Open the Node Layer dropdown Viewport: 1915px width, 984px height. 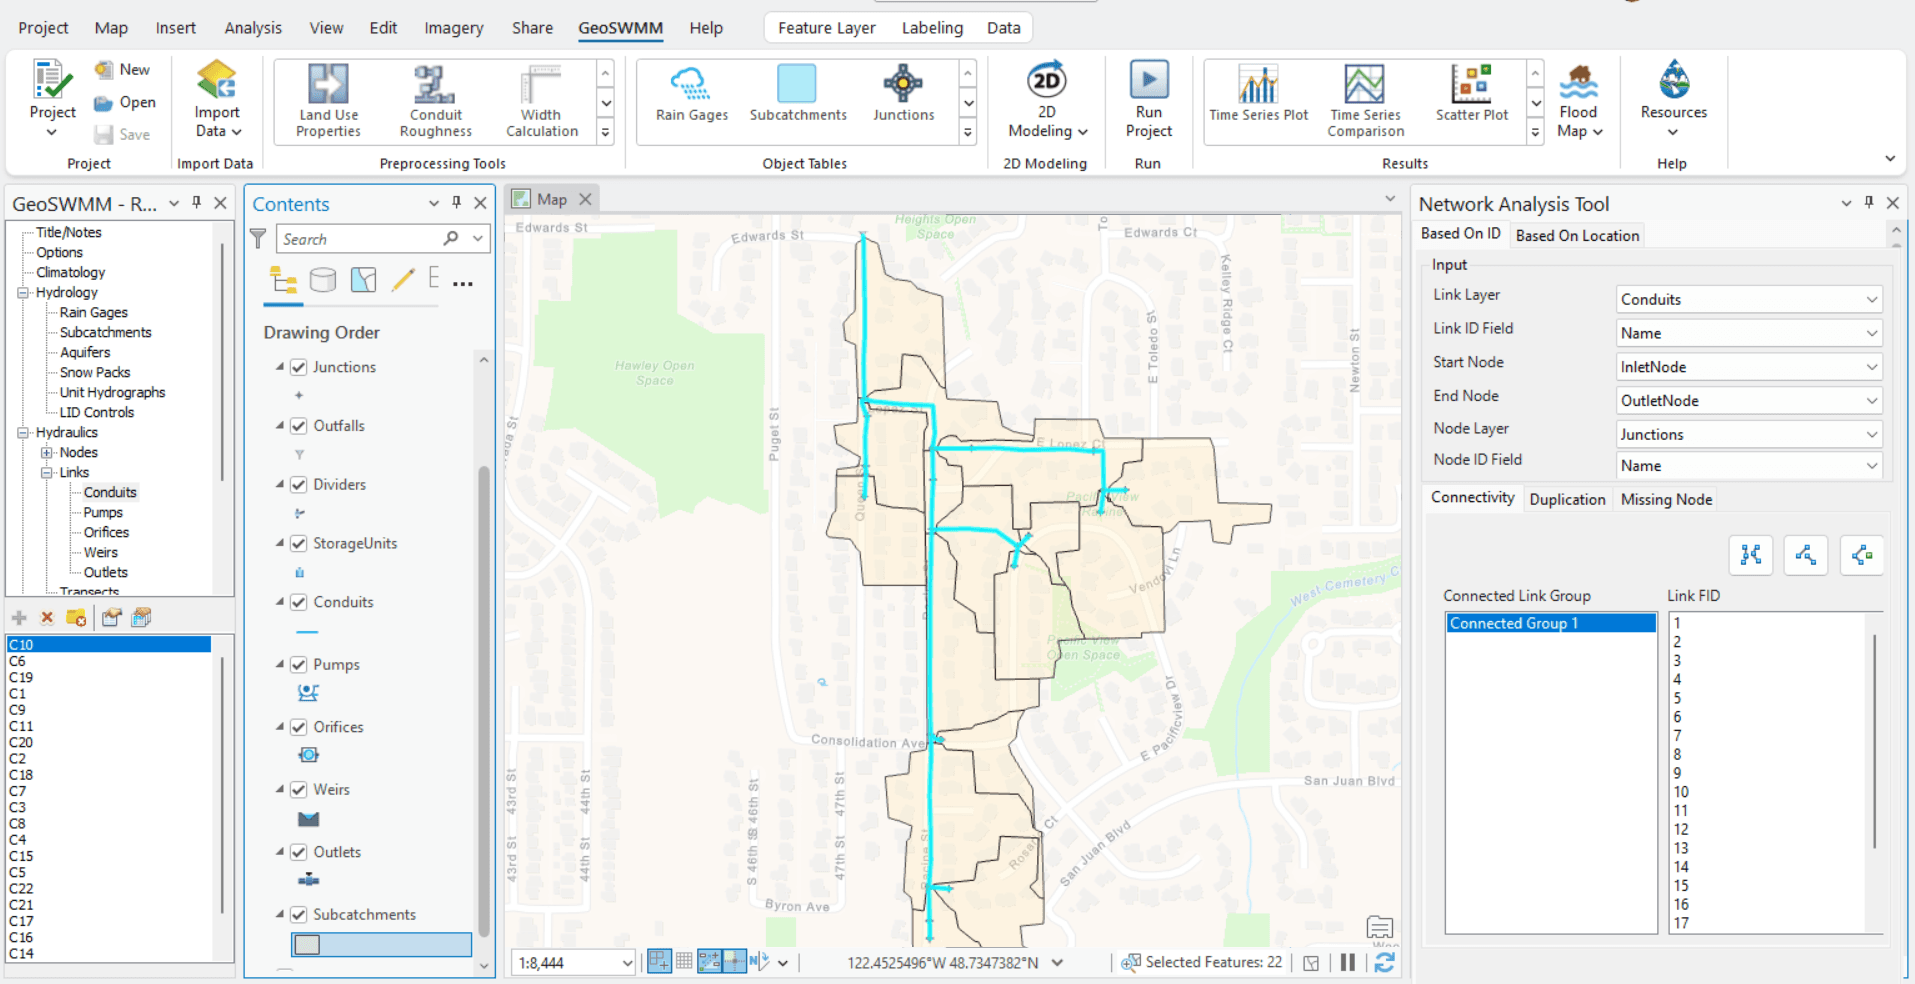coord(1749,435)
